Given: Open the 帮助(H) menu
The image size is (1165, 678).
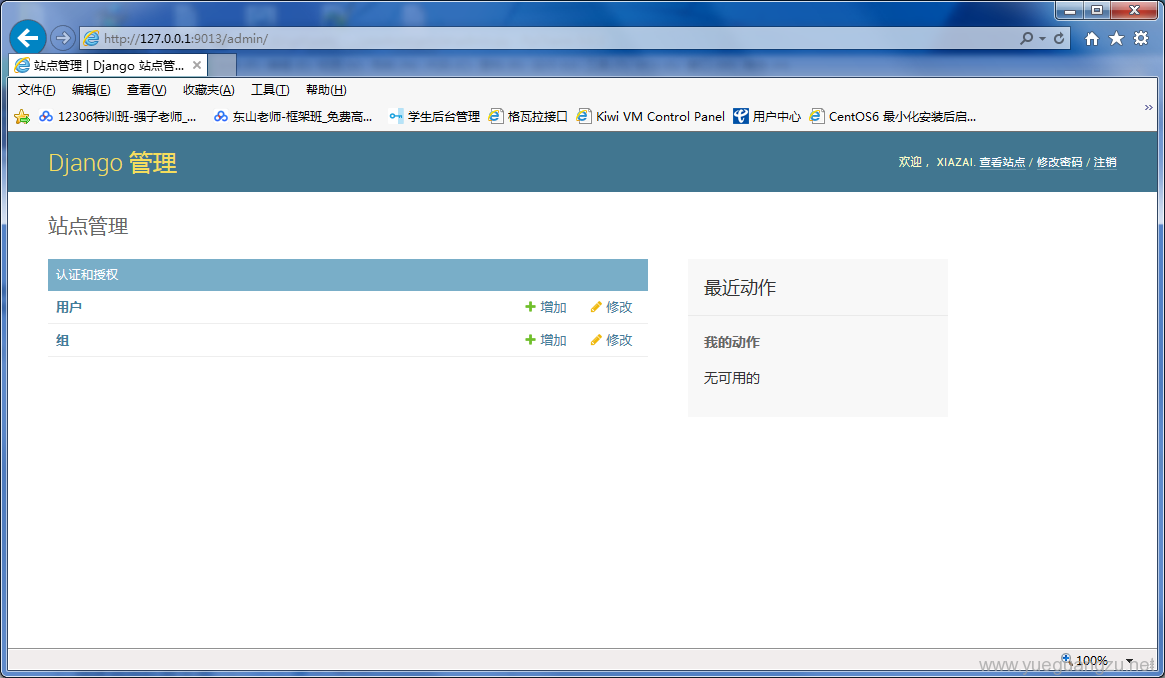Looking at the screenshot, I should point(326,90).
